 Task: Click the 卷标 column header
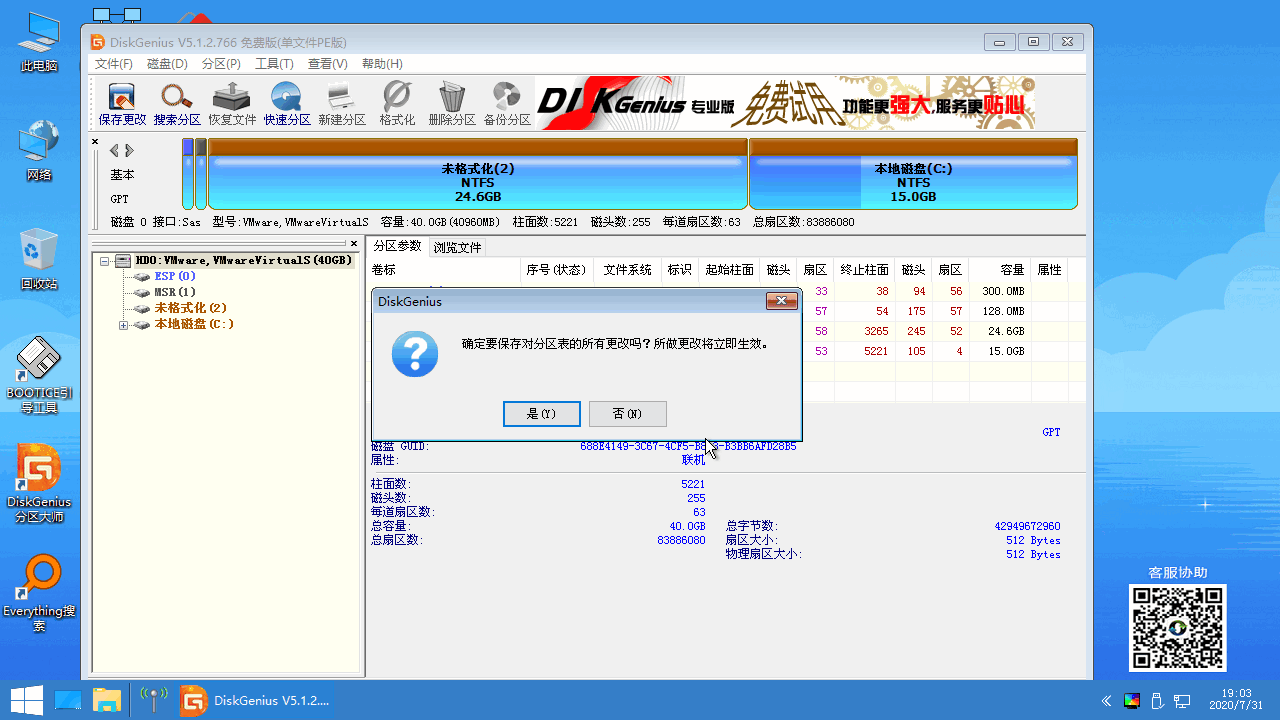tap(444, 270)
